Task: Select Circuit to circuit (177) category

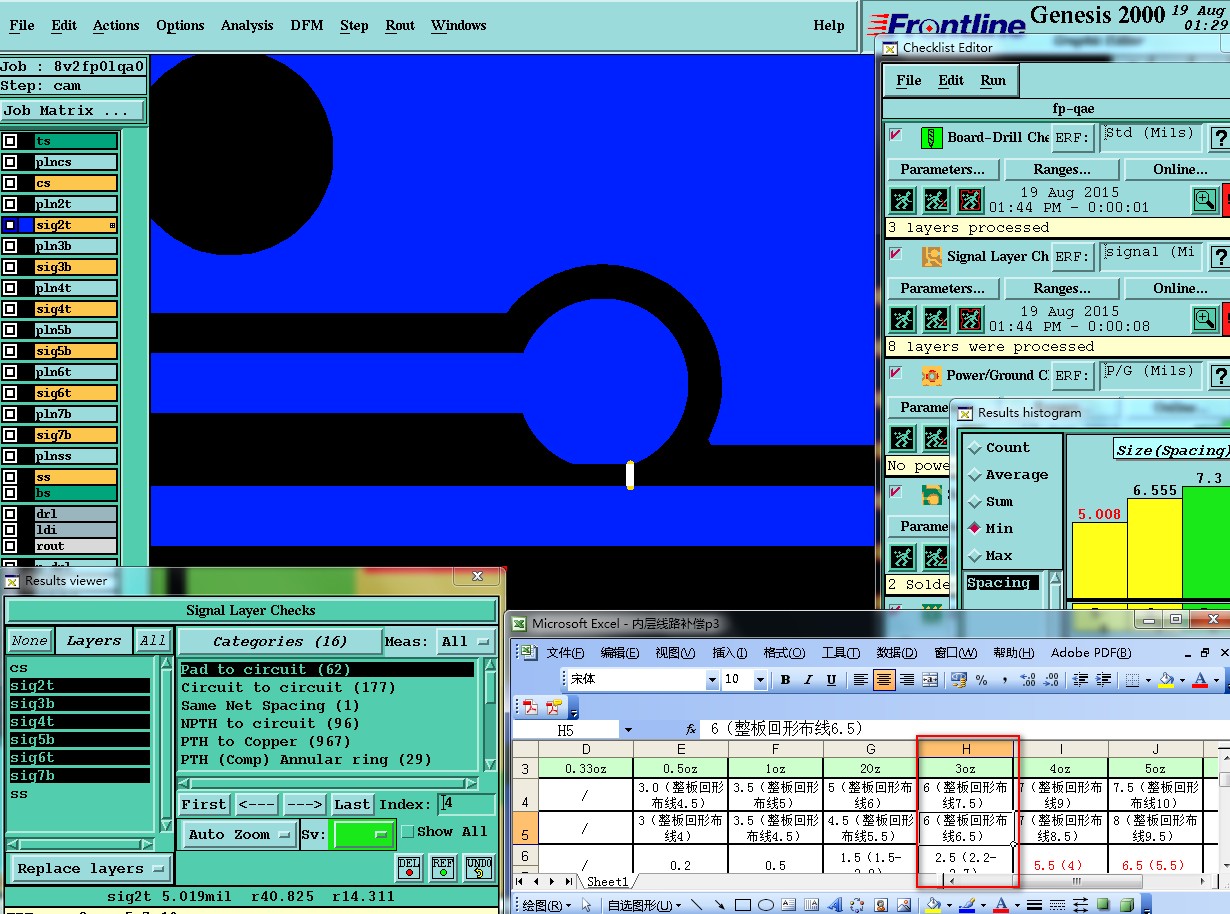Action: coord(288,687)
